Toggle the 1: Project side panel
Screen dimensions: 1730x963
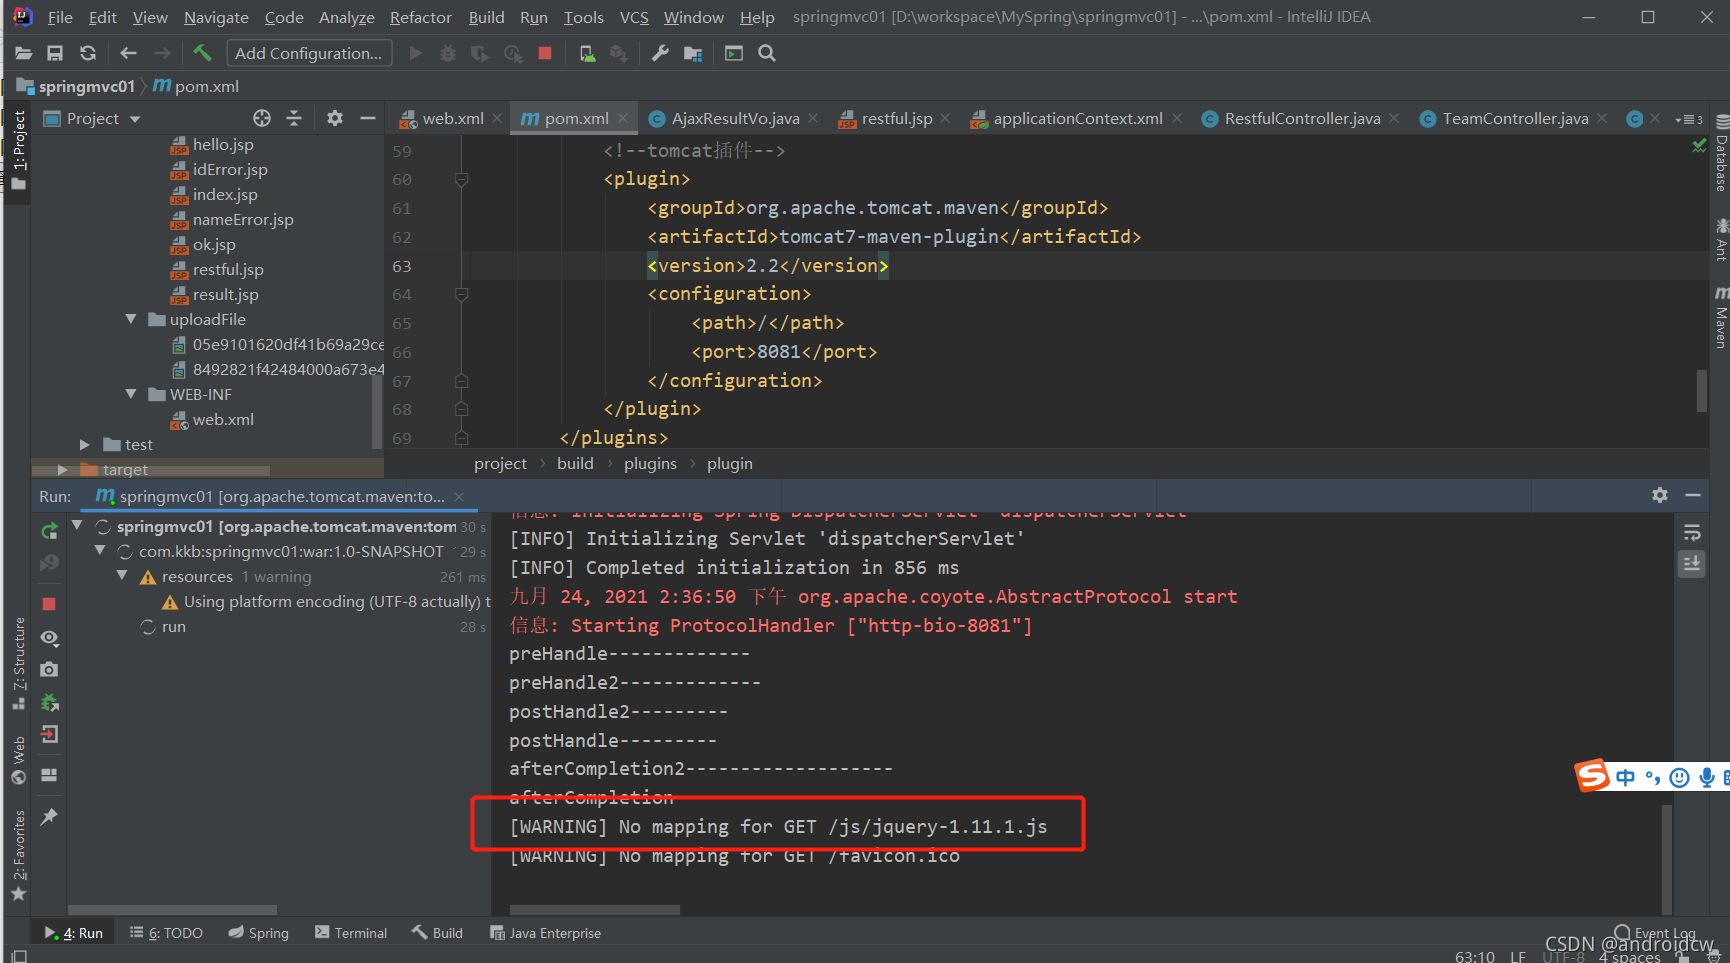coord(18,150)
